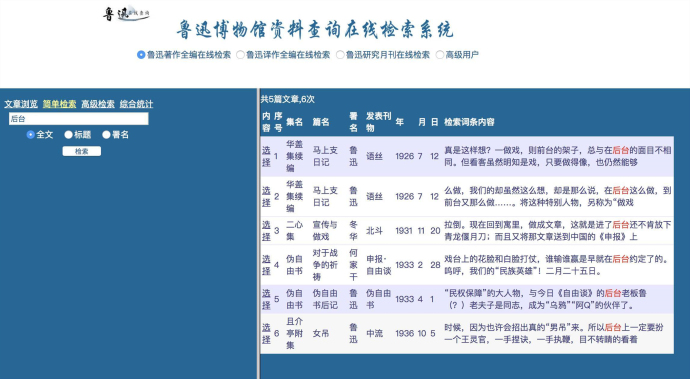Viewport: 690px width, 379px height.
Task: Click the 检索词条内容 column header
Action: [469, 122]
